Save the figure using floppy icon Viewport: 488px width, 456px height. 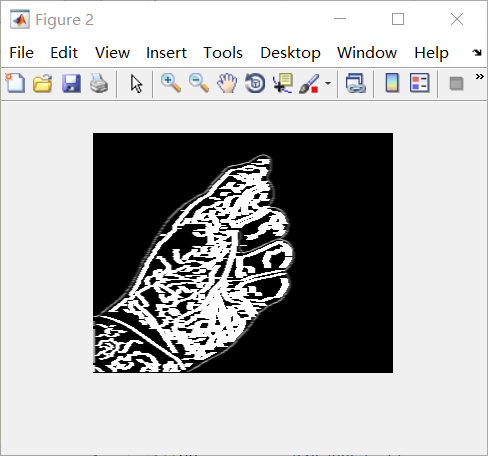(71, 83)
